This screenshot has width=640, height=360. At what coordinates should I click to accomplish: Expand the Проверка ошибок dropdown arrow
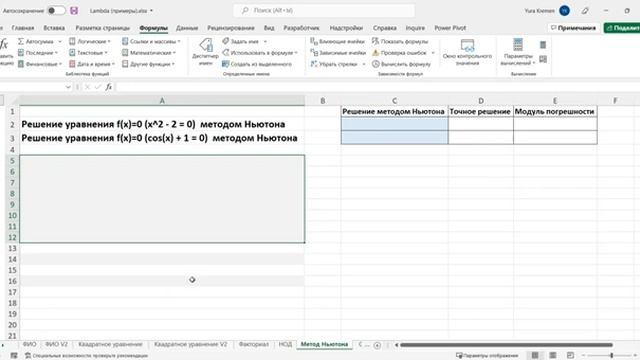pyautogui.click(x=433, y=53)
